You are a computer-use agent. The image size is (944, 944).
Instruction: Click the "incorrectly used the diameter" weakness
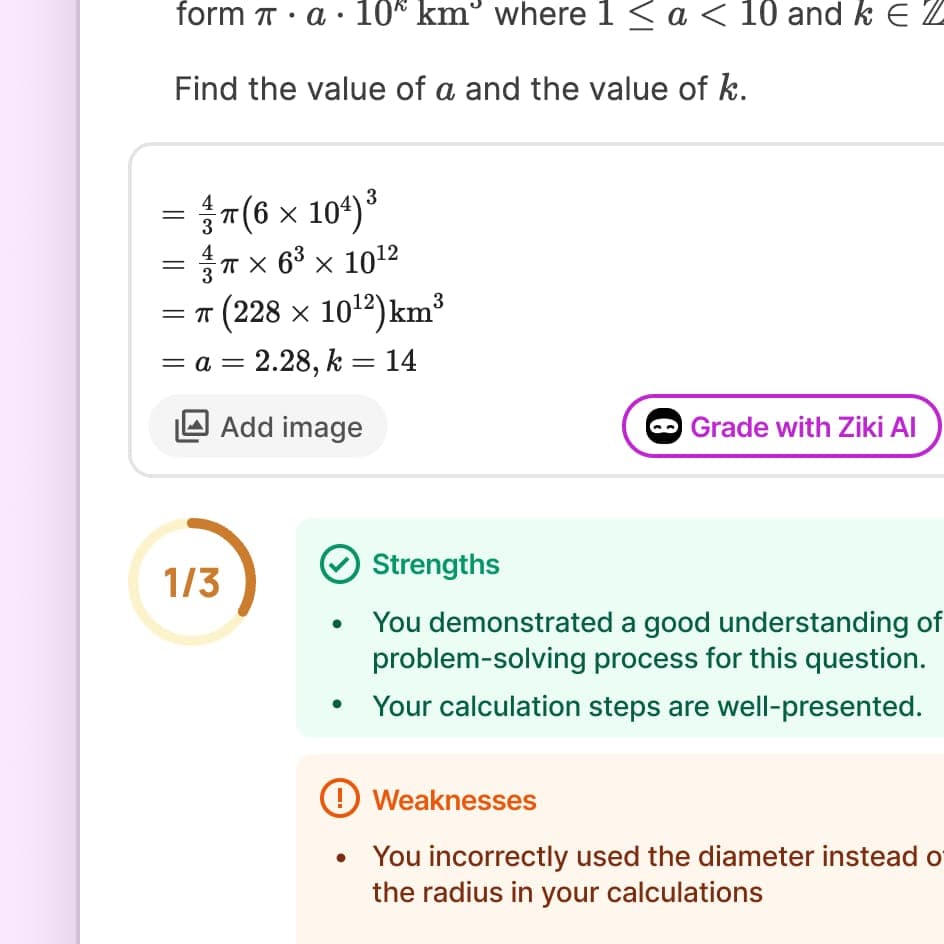[657, 874]
